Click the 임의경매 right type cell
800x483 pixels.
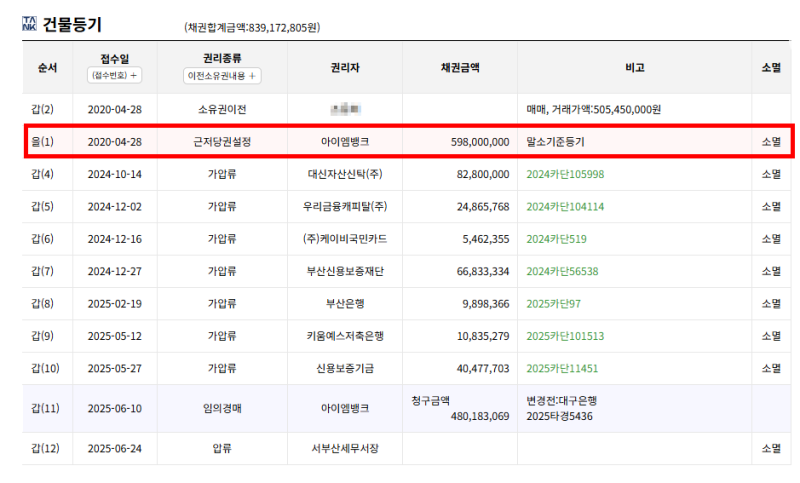point(222,409)
